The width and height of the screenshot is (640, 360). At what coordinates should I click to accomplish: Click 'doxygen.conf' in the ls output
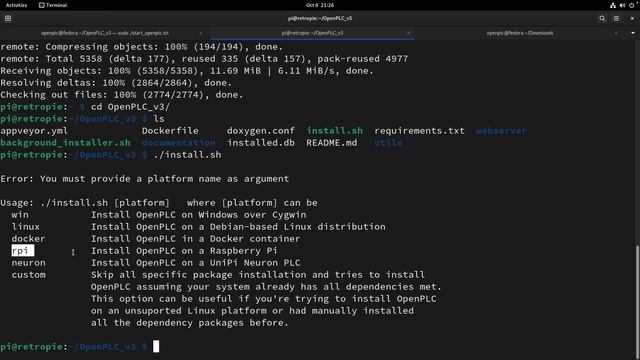pyautogui.click(x=261, y=131)
